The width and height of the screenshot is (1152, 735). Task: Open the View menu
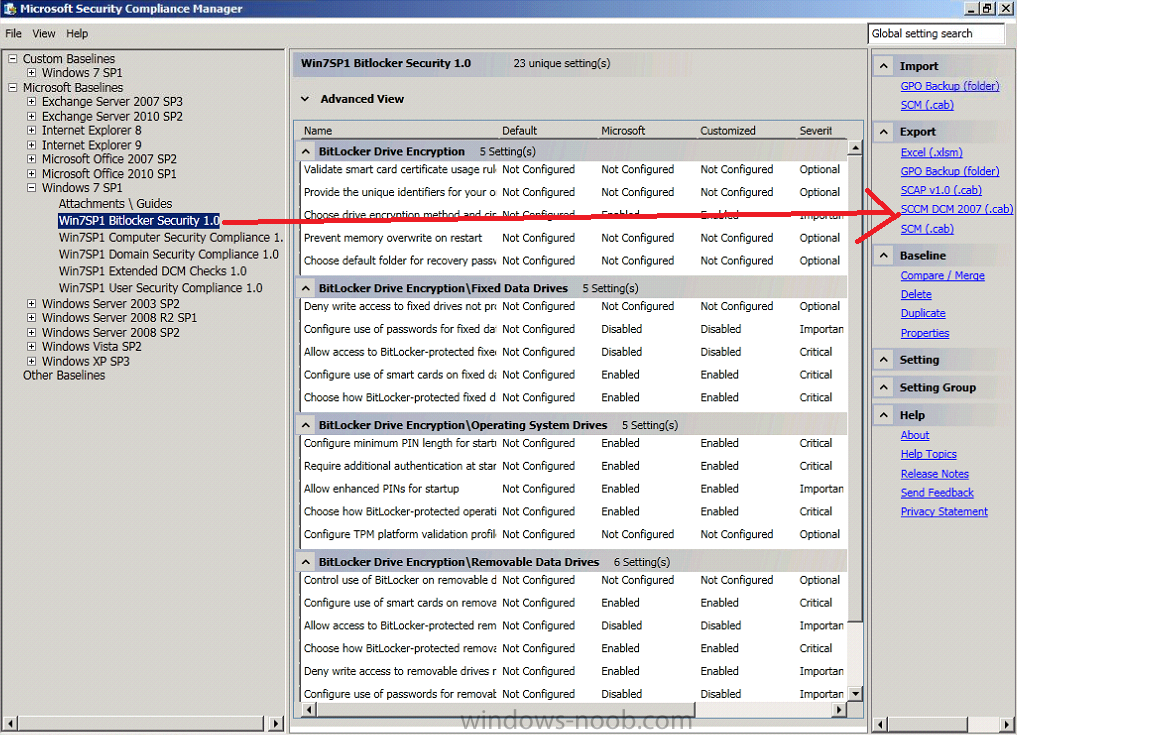43,34
